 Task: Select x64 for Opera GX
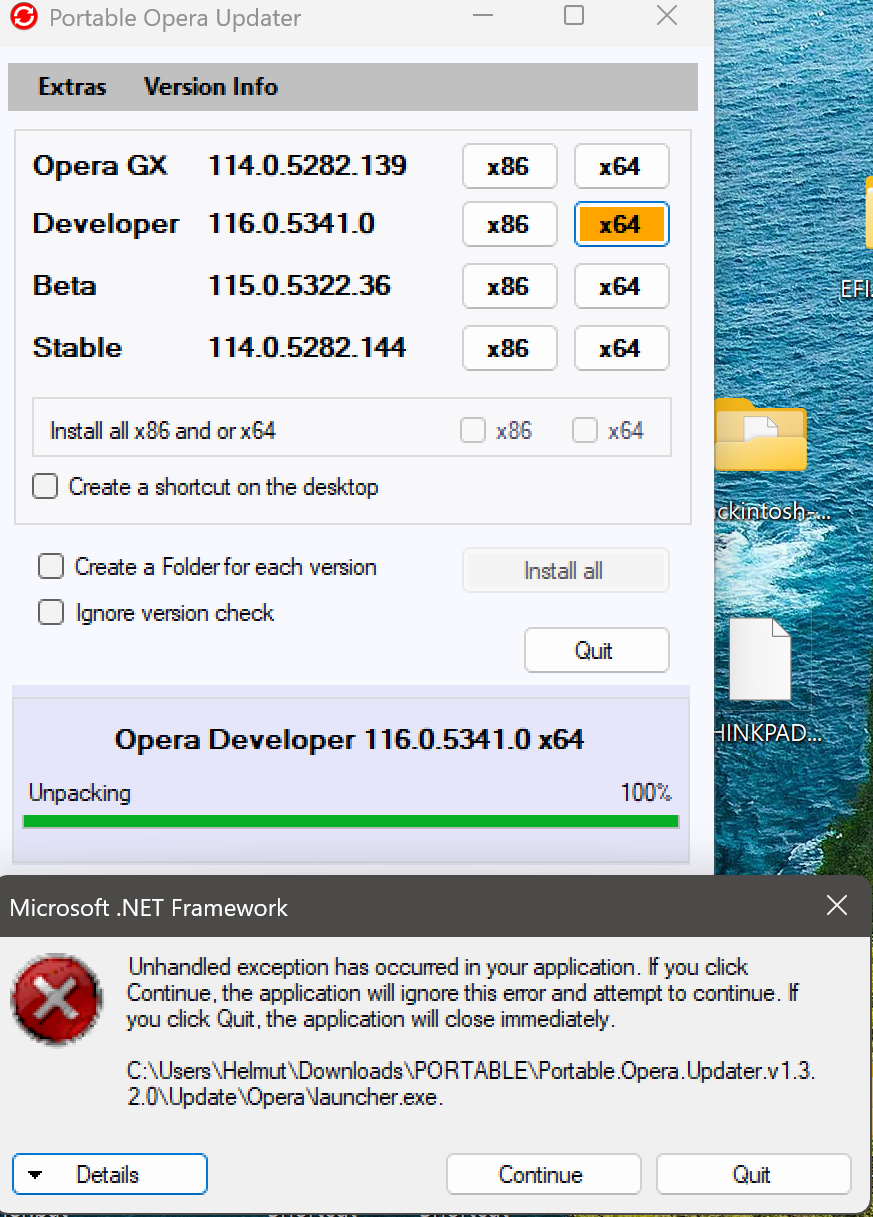(621, 166)
